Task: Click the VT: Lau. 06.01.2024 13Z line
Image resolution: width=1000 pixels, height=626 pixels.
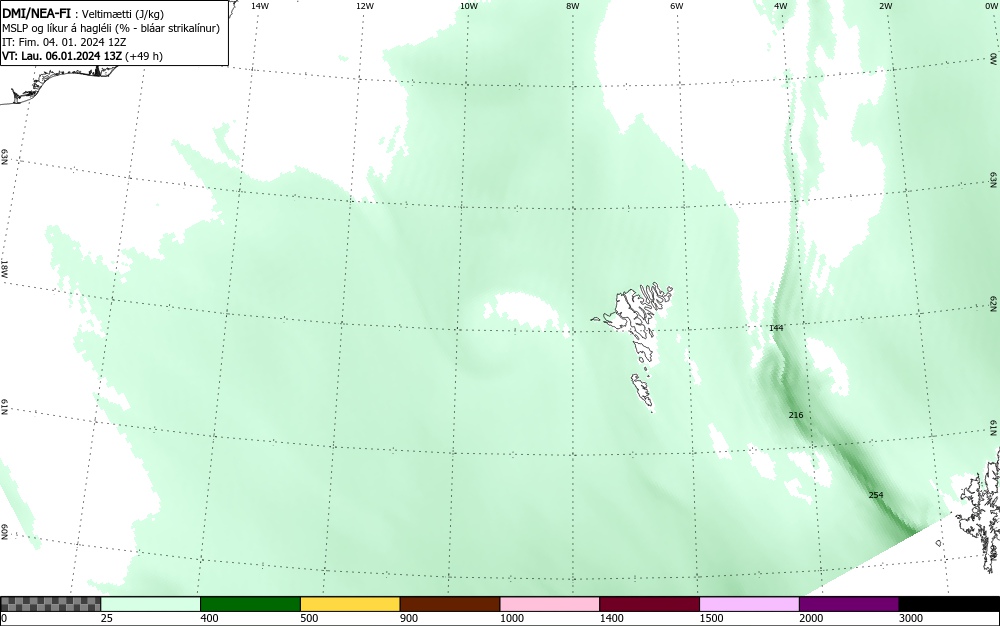Action: point(82,56)
